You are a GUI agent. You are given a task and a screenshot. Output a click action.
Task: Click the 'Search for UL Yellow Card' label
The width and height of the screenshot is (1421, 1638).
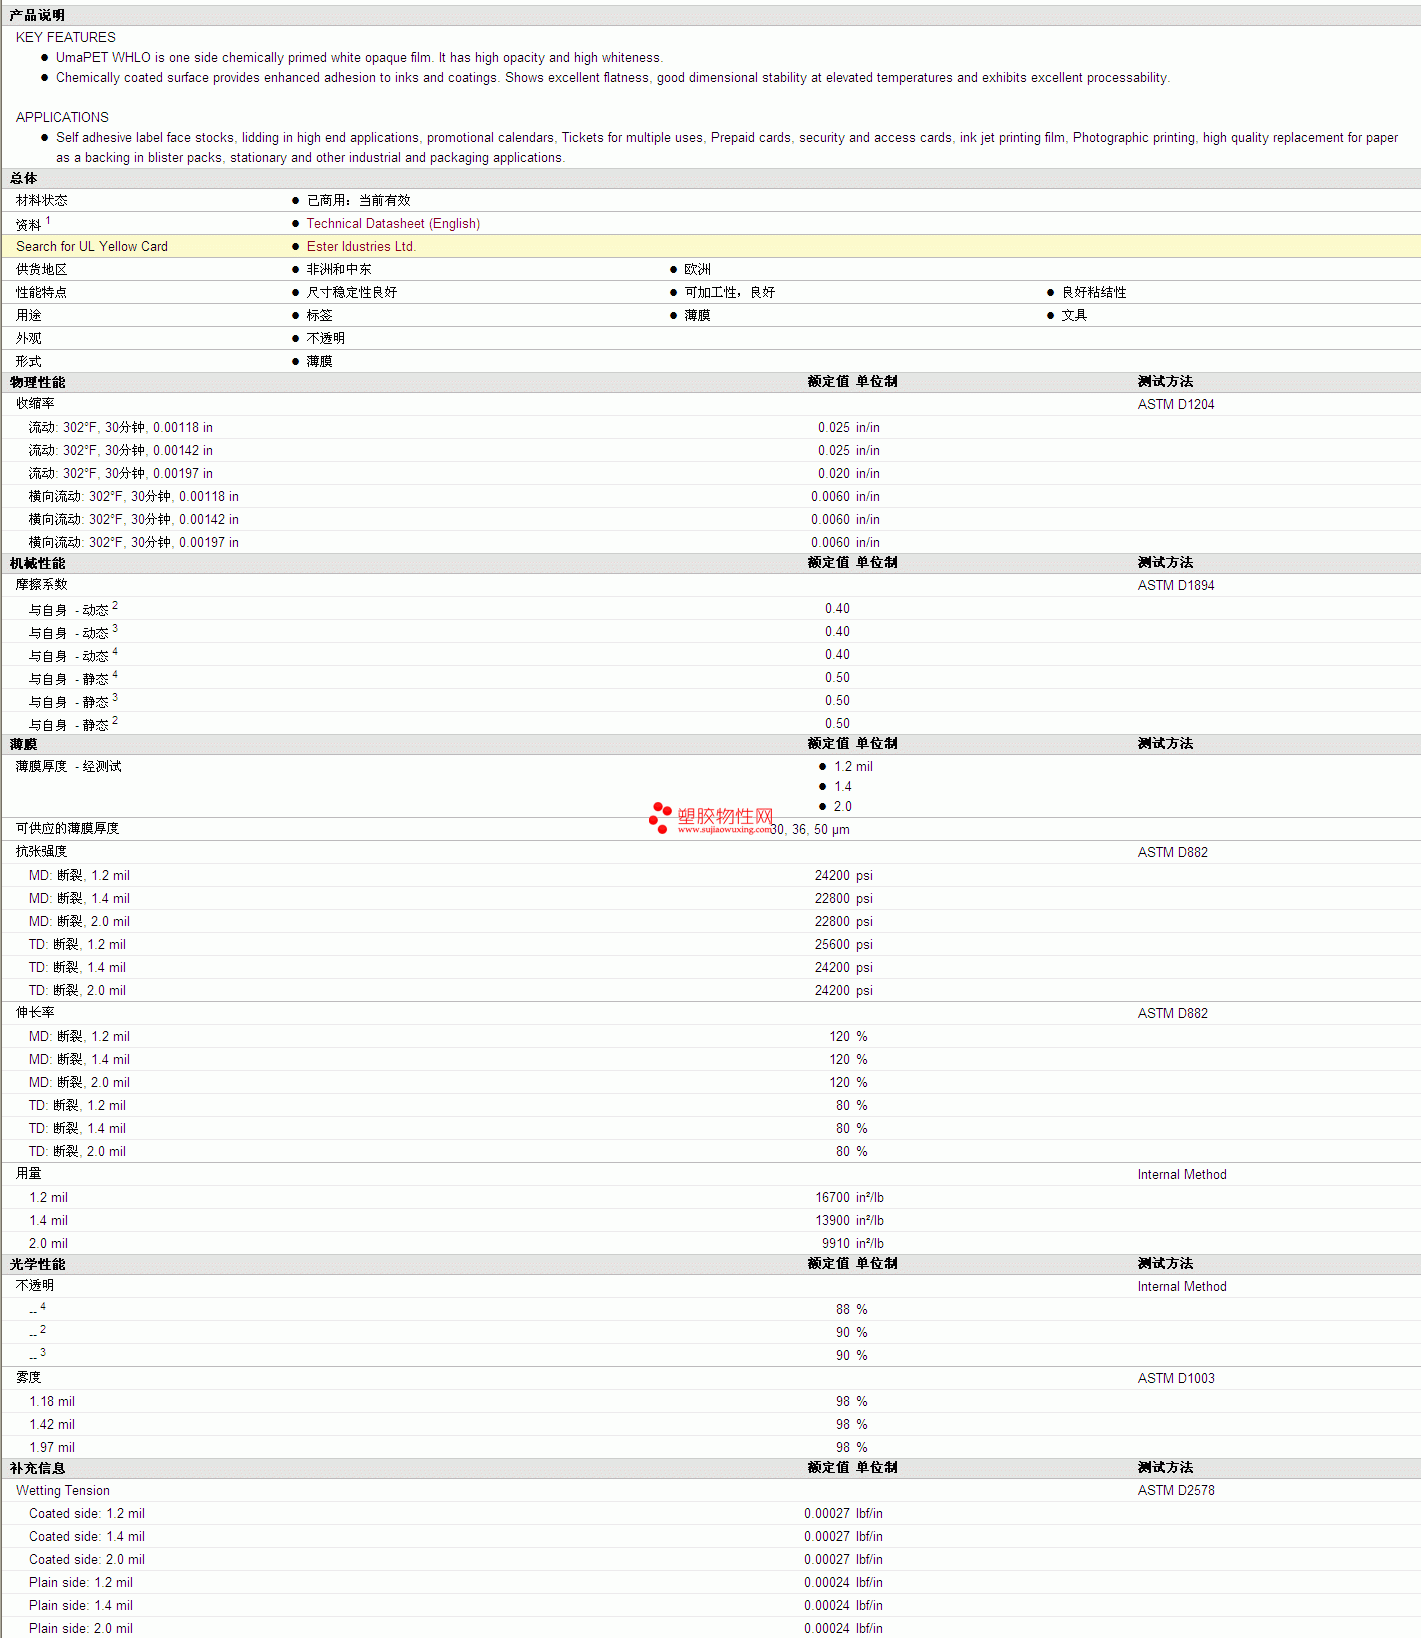[x=92, y=247]
